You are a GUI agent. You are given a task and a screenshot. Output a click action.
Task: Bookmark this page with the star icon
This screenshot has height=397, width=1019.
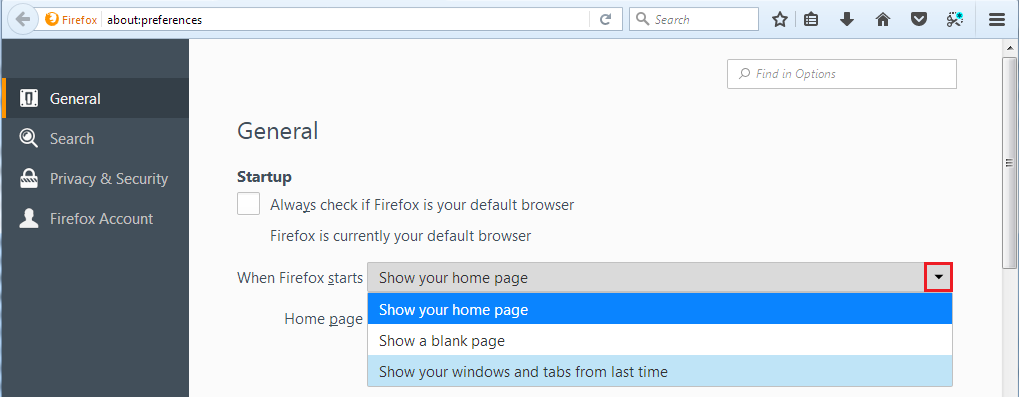780,19
